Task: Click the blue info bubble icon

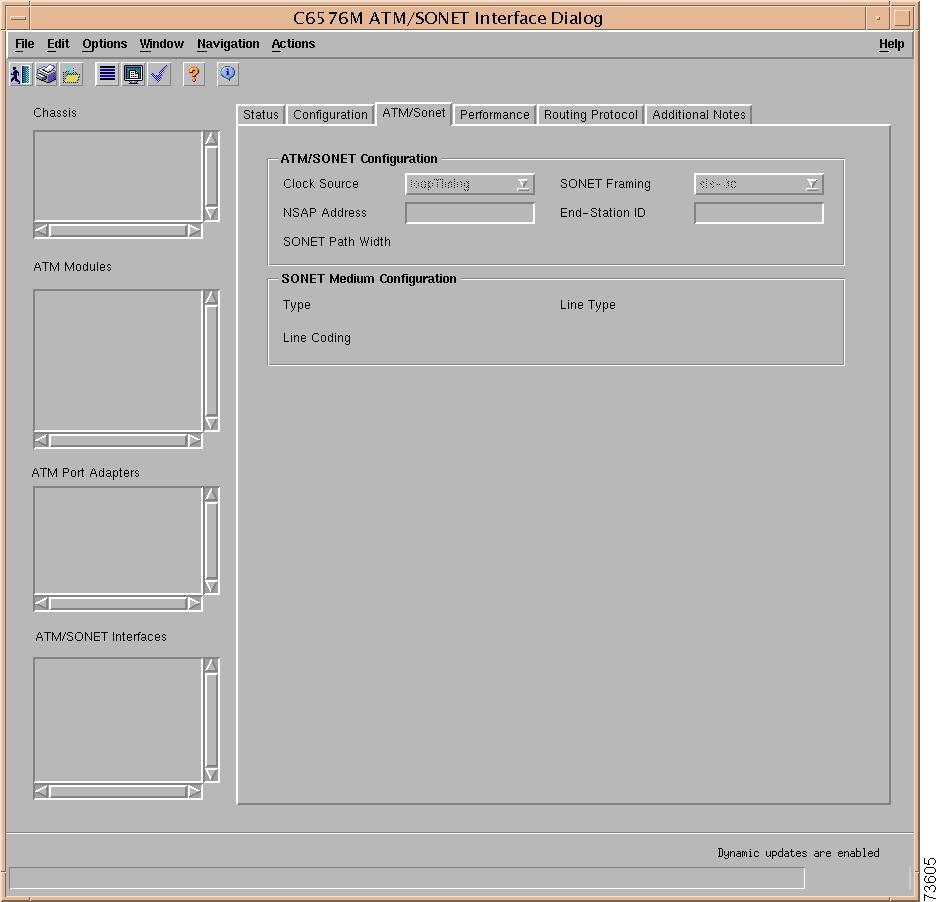Action: click(x=228, y=74)
